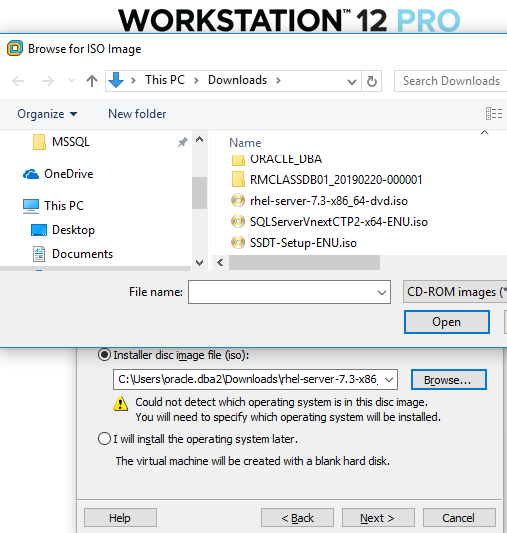507x533 pixels.
Task: Click the RMCLASSDB01 folder icon
Action: (238, 179)
